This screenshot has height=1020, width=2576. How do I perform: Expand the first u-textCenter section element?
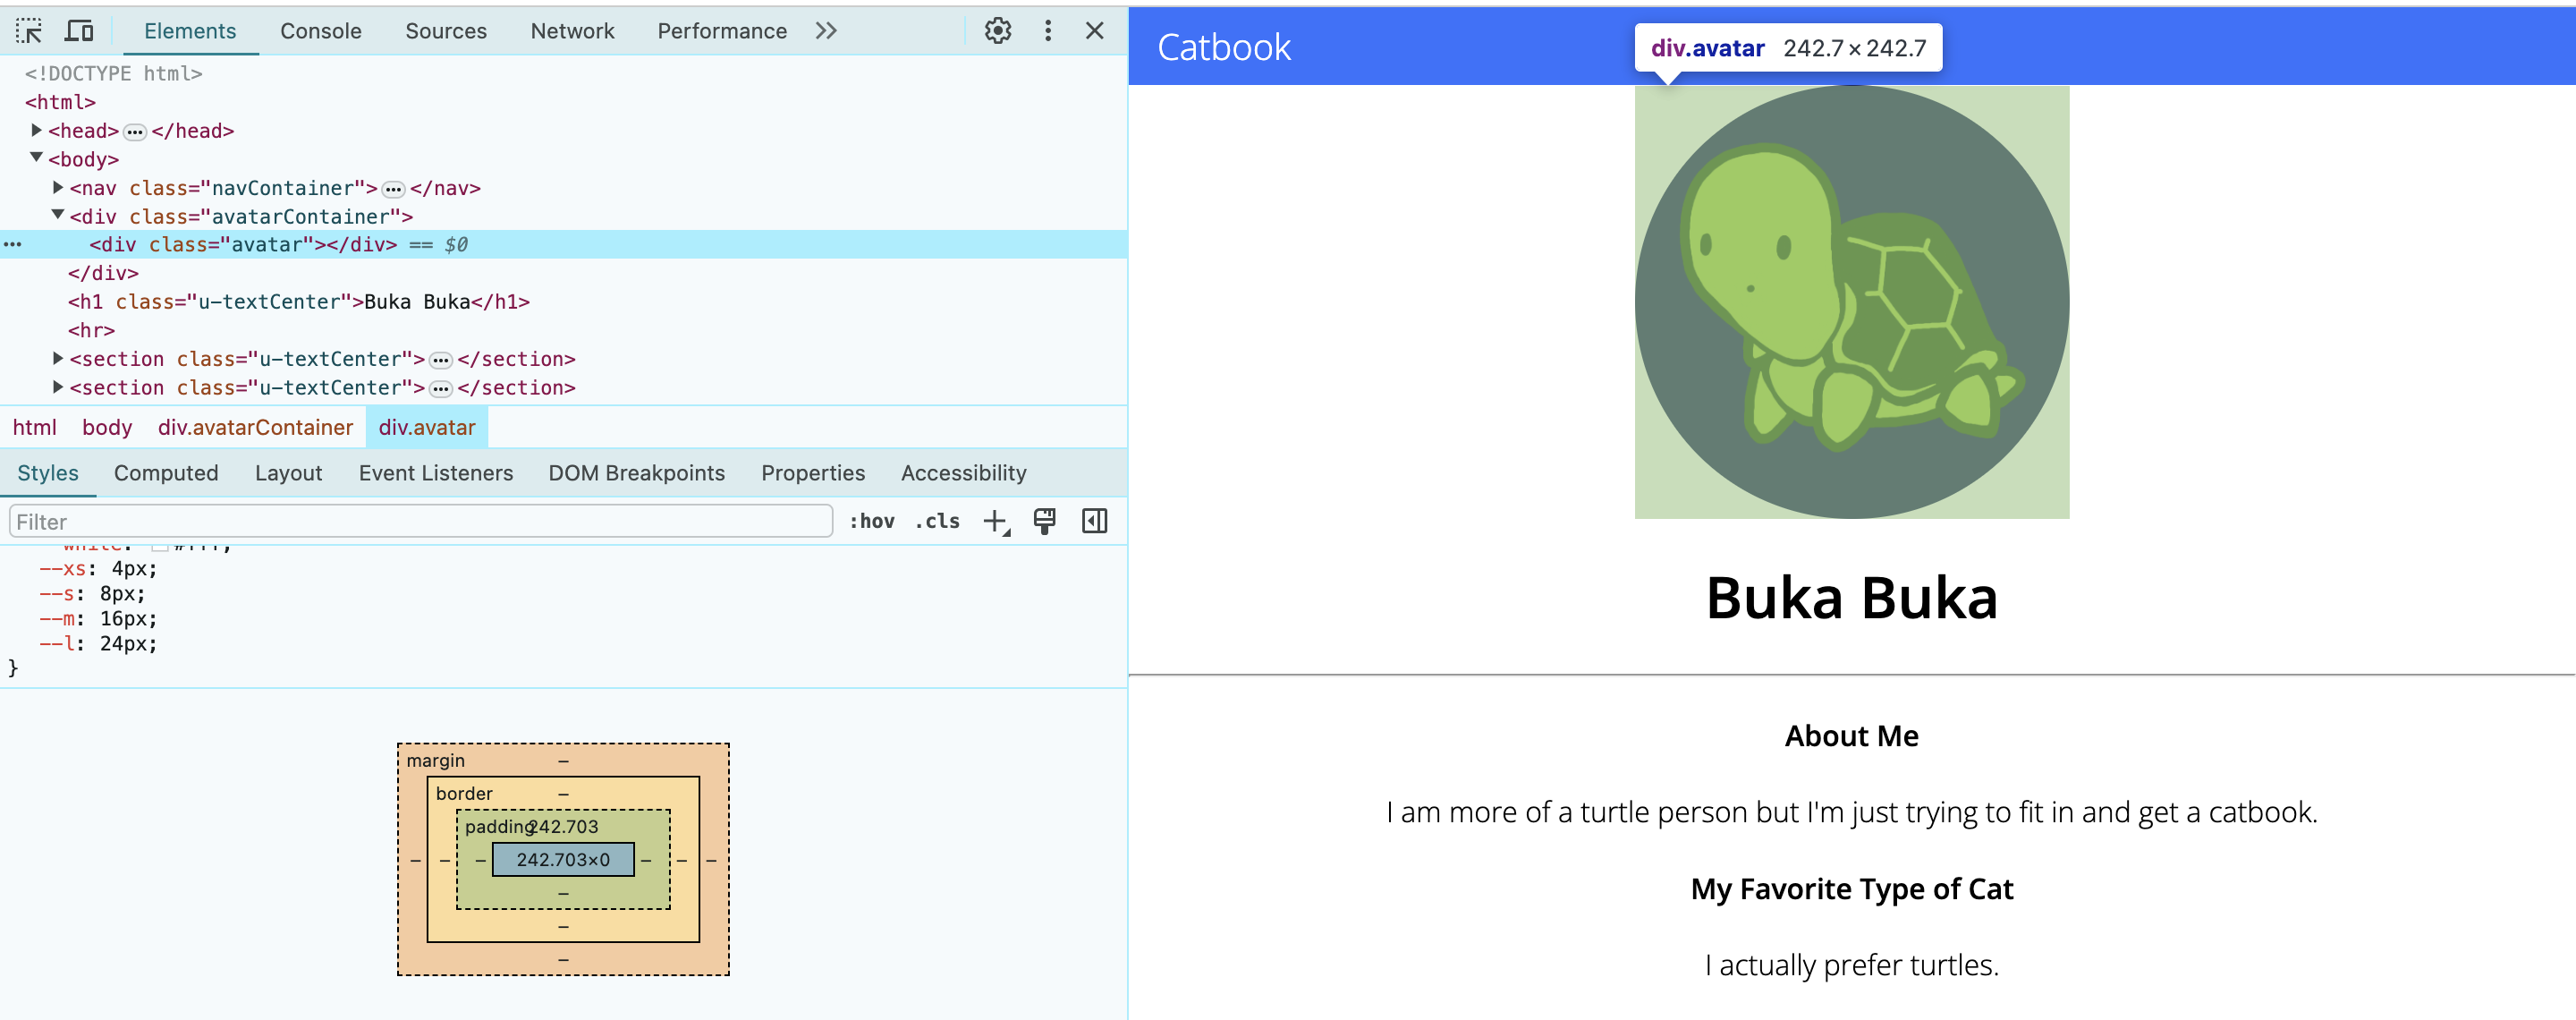point(57,359)
